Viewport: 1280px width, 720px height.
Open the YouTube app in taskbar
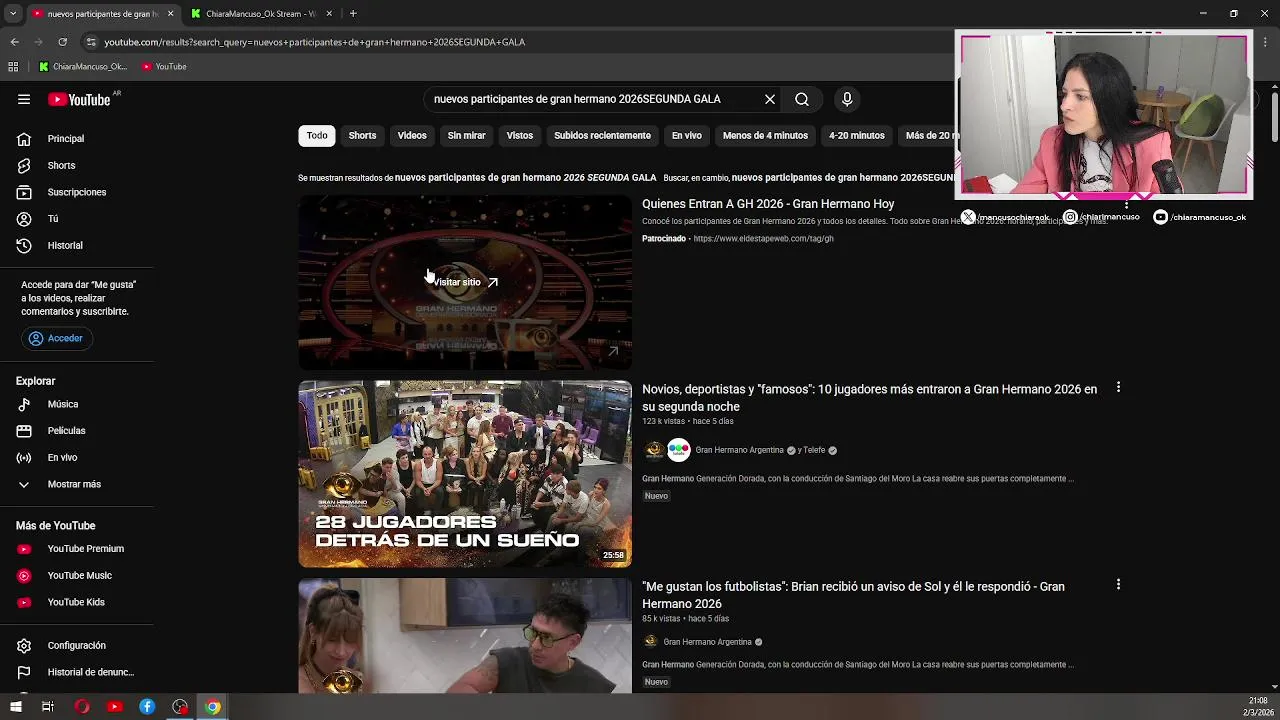114,707
